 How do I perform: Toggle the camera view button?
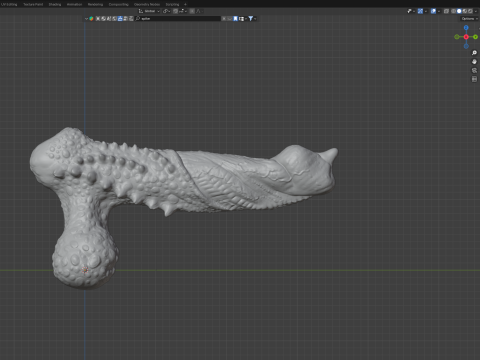pyautogui.click(x=474, y=70)
